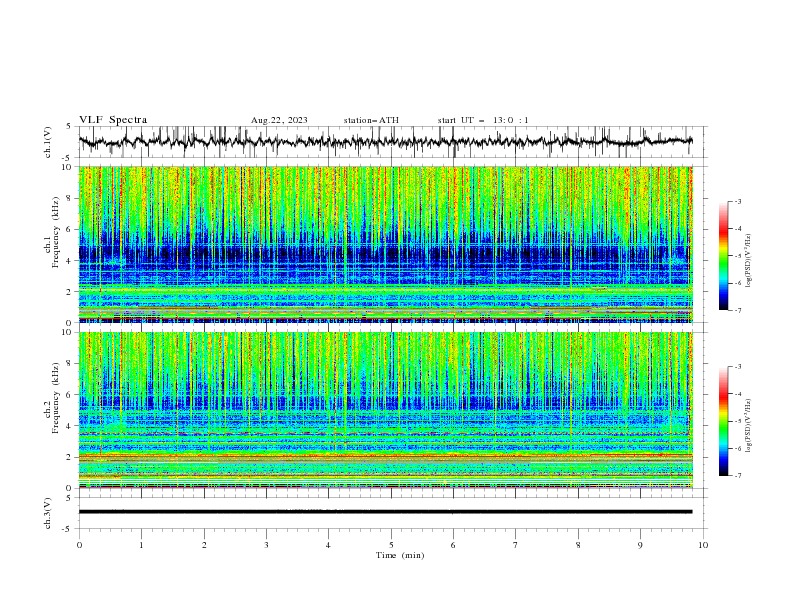Screen dimensions: 792x612
Task: Click time axis tick label "8"
Action: (578, 545)
